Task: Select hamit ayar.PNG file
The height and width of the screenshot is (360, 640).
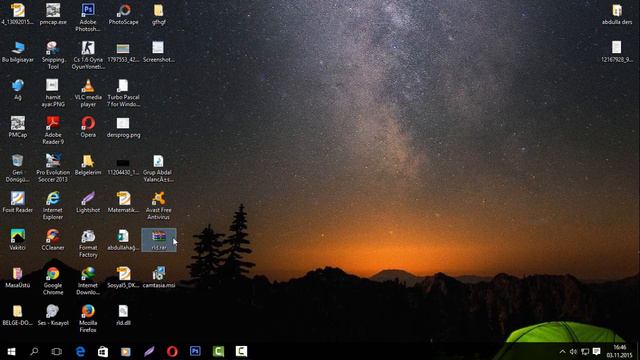Action: coord(53,93)
